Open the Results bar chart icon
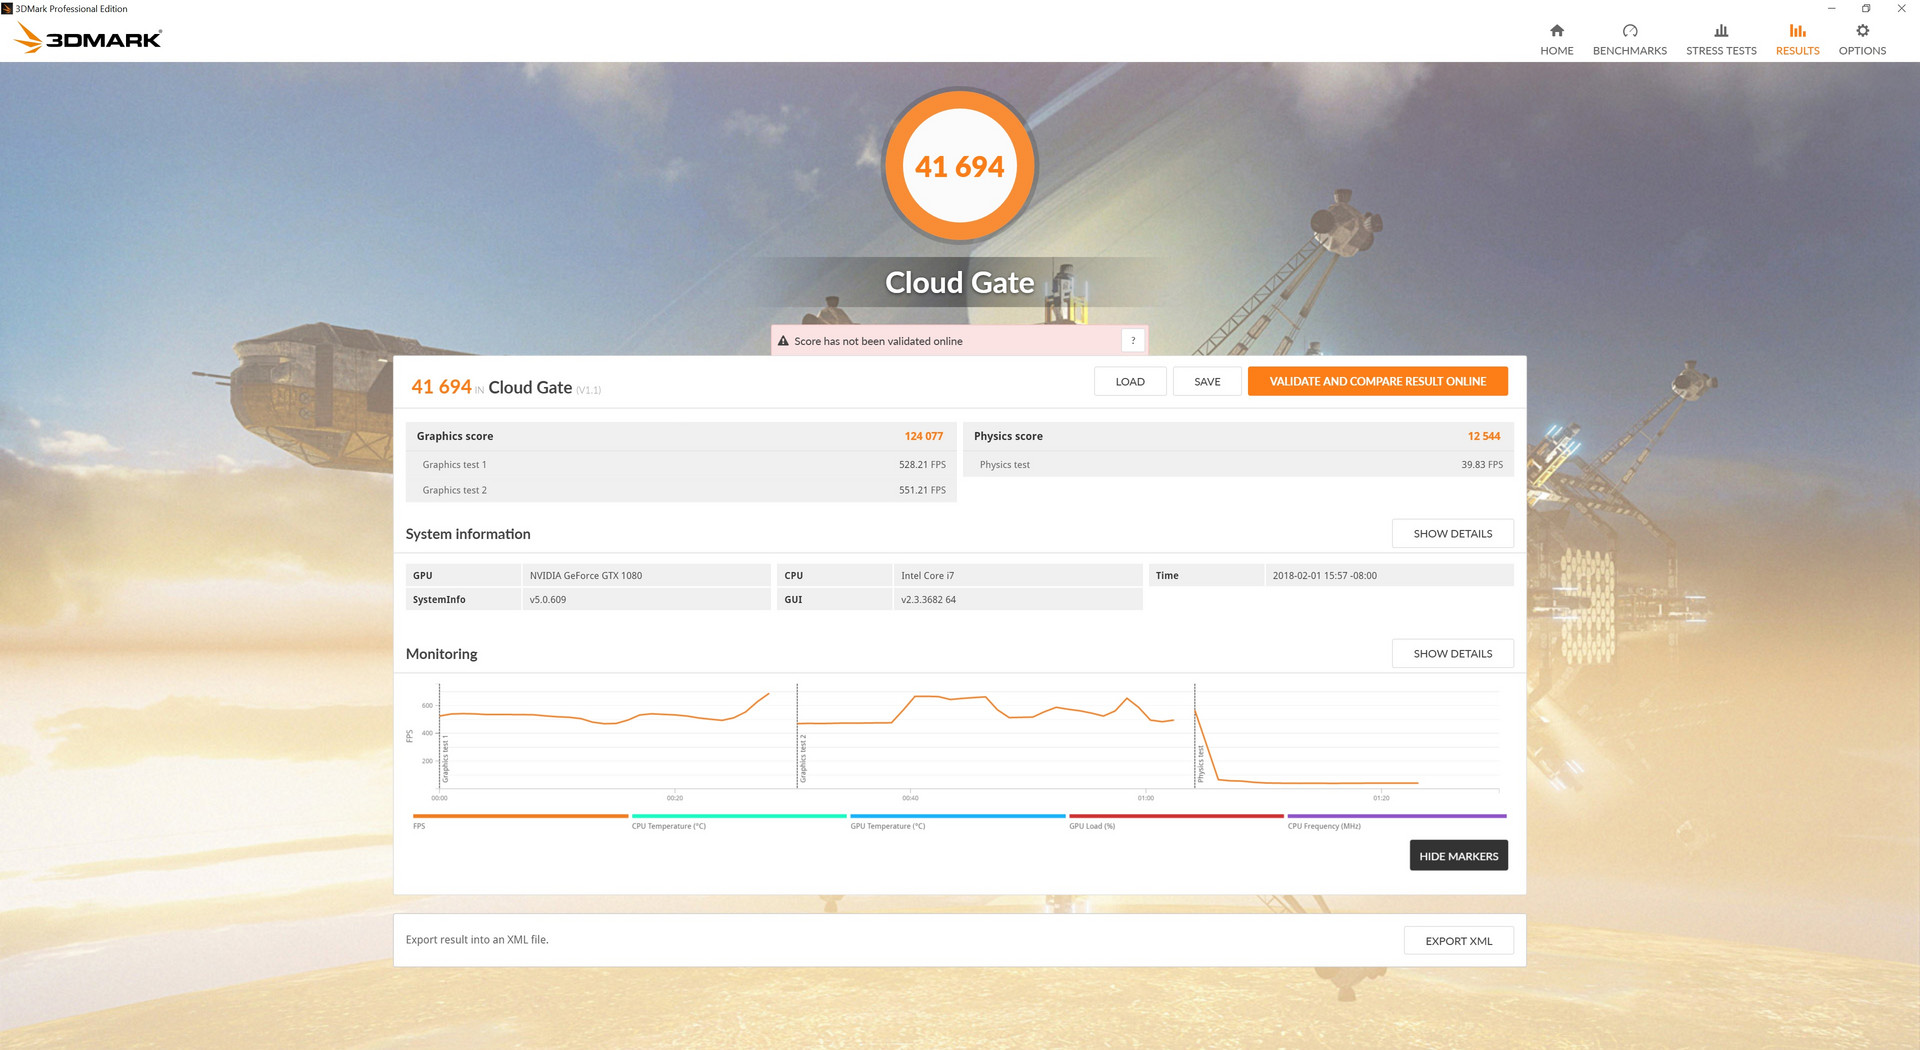Screen dimensions: 1920x1050 click(x=1797, y=30)
